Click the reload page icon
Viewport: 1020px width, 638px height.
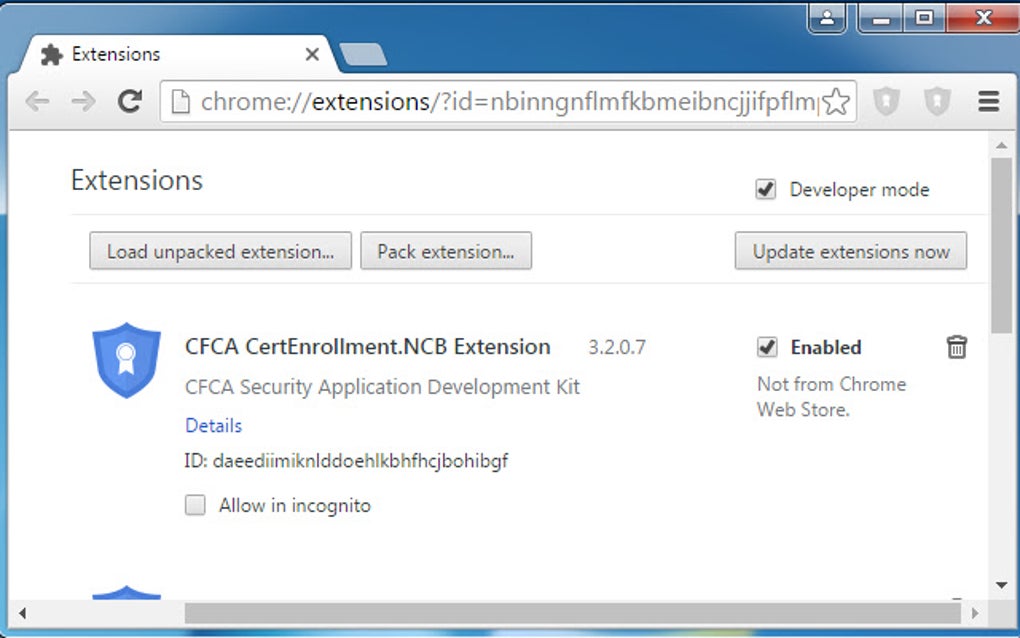[129, 101]
